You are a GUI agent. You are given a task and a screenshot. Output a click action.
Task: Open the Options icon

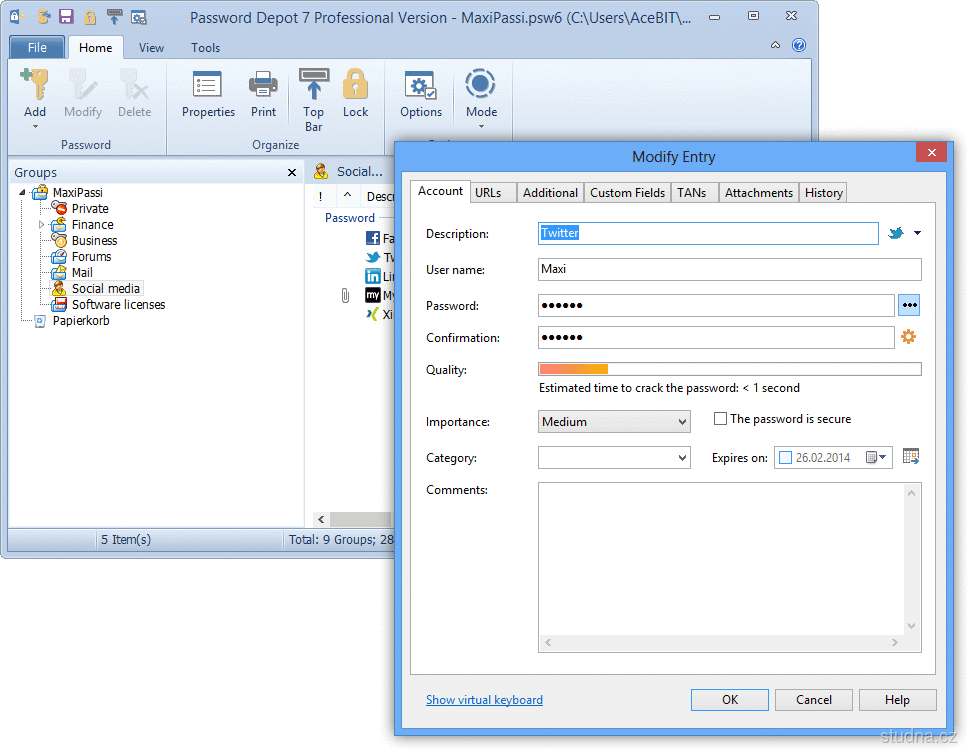click(x=421, y=85)
